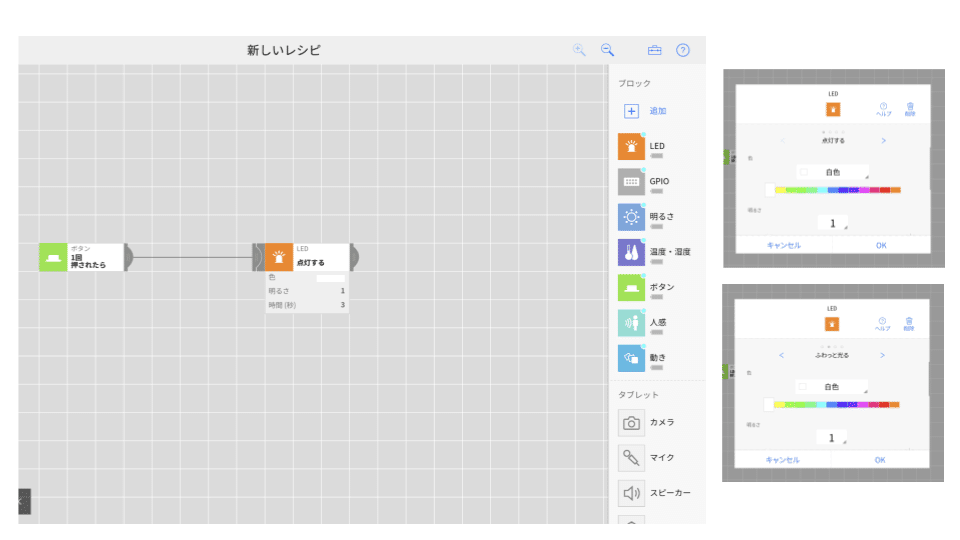Click the 時間 (秒) row on the LED block
Viewport: 960px width, 540px height.
[x=307, y=305]
